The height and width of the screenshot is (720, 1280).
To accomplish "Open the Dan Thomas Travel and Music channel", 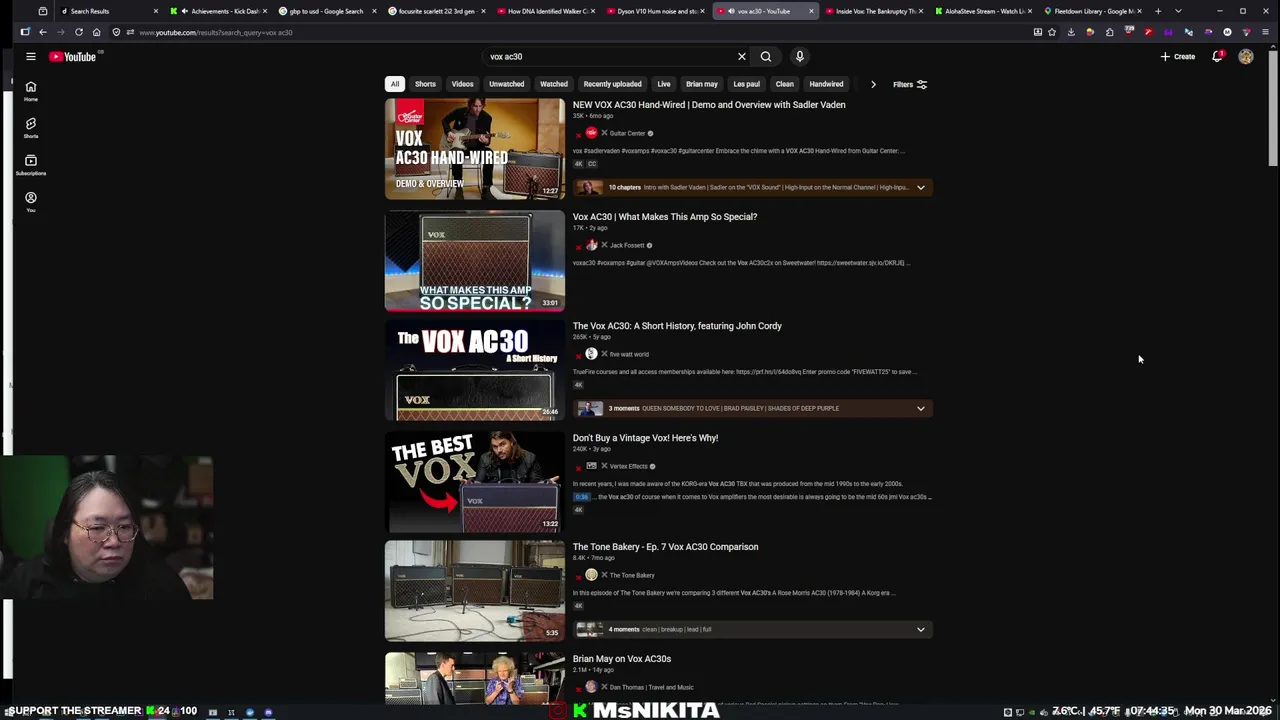I will click(651, 687).
